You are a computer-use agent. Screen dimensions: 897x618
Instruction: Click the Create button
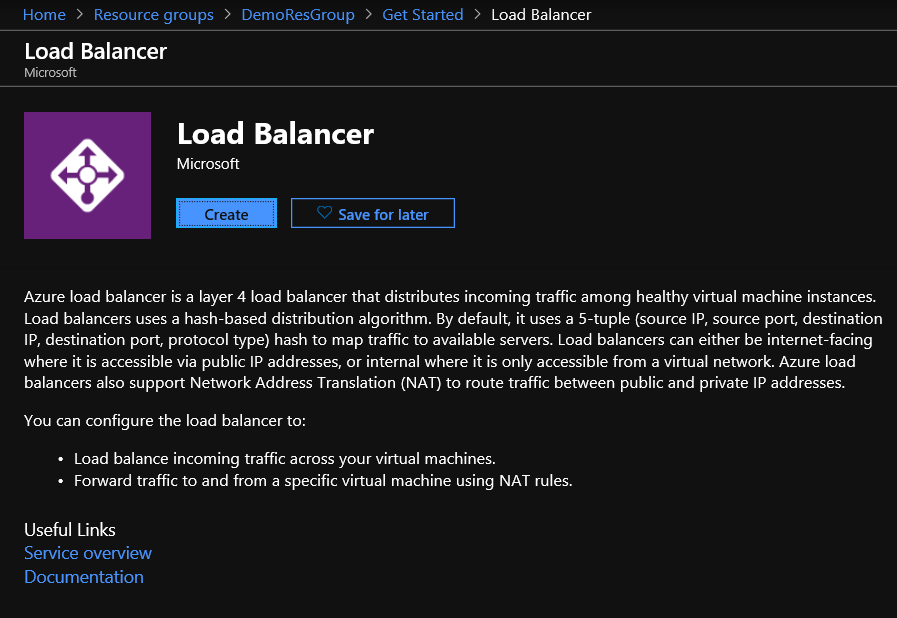pyautogui.click(x=226, y=213)
